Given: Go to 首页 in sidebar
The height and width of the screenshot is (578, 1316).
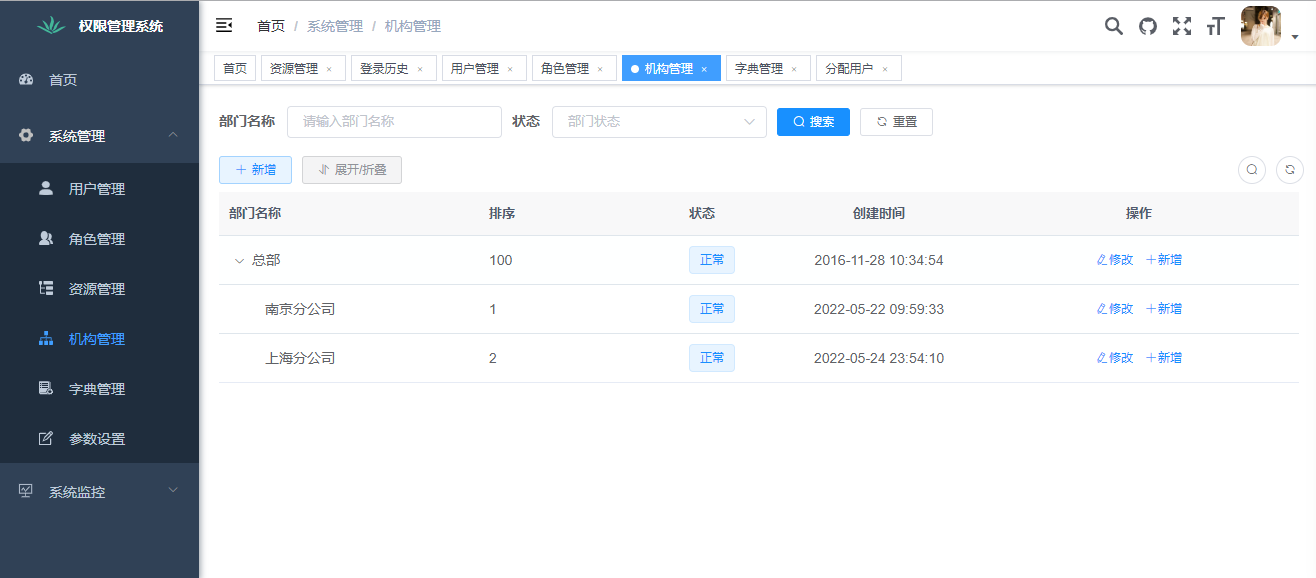Looking at the screenshot, I should tap(99, 80).
